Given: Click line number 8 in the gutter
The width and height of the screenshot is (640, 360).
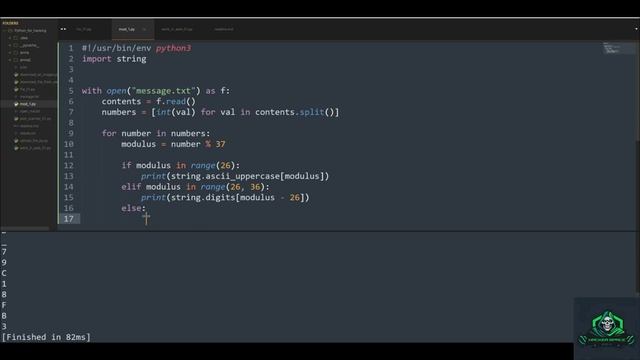Looking at the screenshot, I should coord(71,123).
